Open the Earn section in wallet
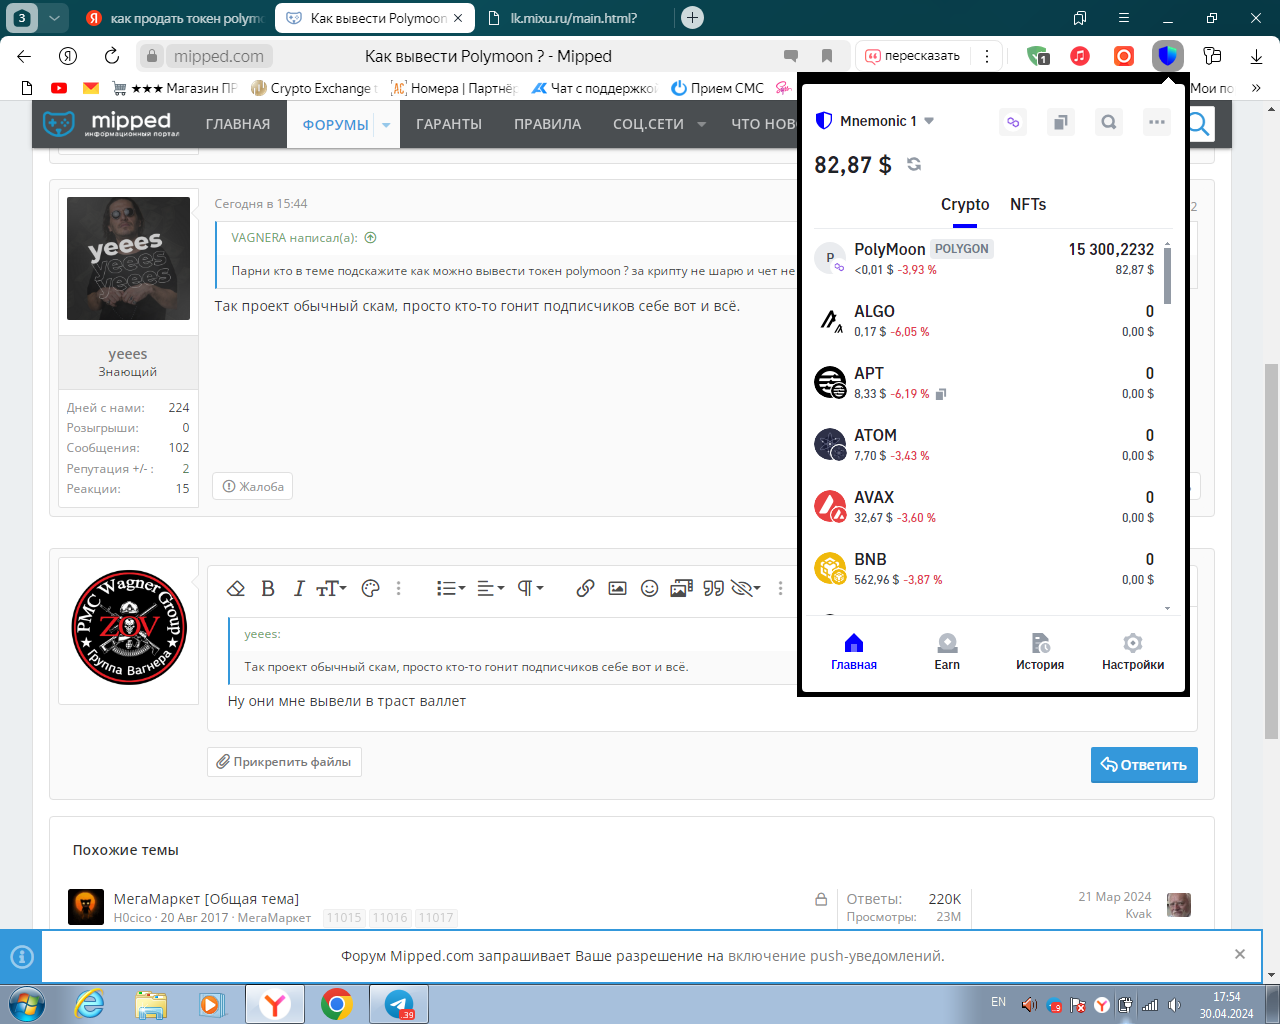The image size is (1280, 1024). tap(947, 652)
